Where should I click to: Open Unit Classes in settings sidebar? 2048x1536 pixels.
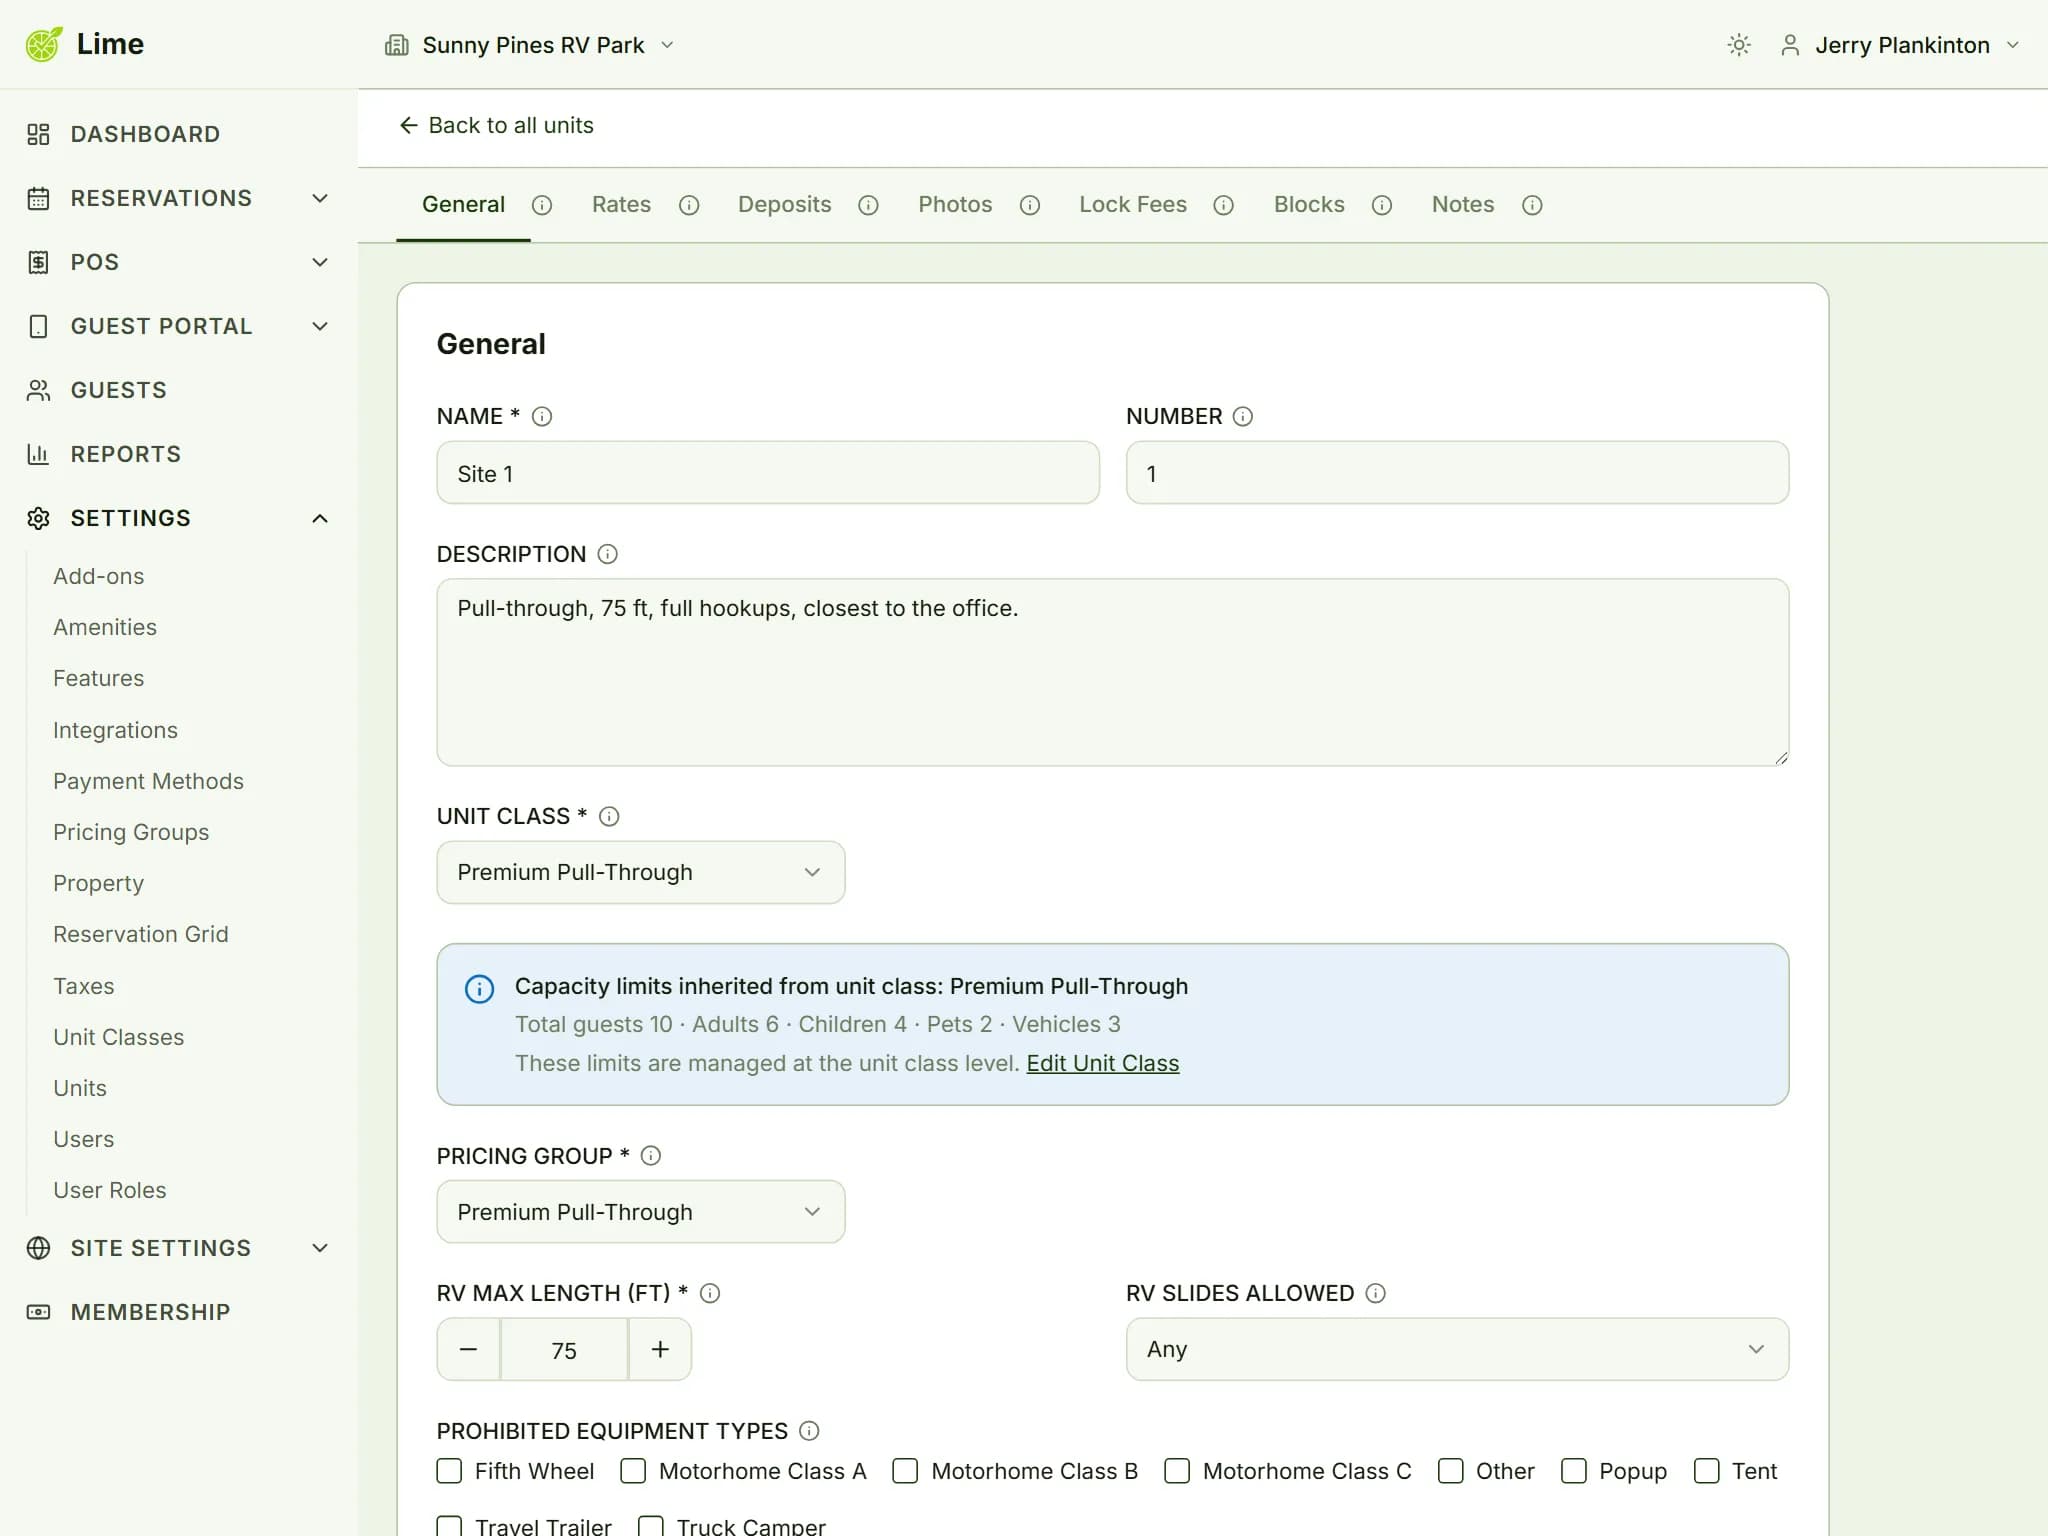pyautogui.click(x=119, y=1037)
